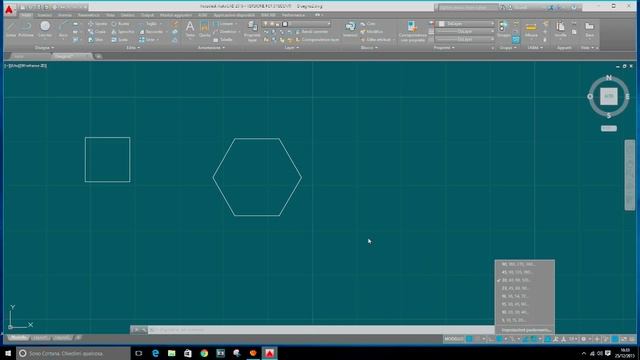The height and width of the screenshot is (360, 640).
Task: Open Proprietà layer manager
Action: tap(252, 31)
